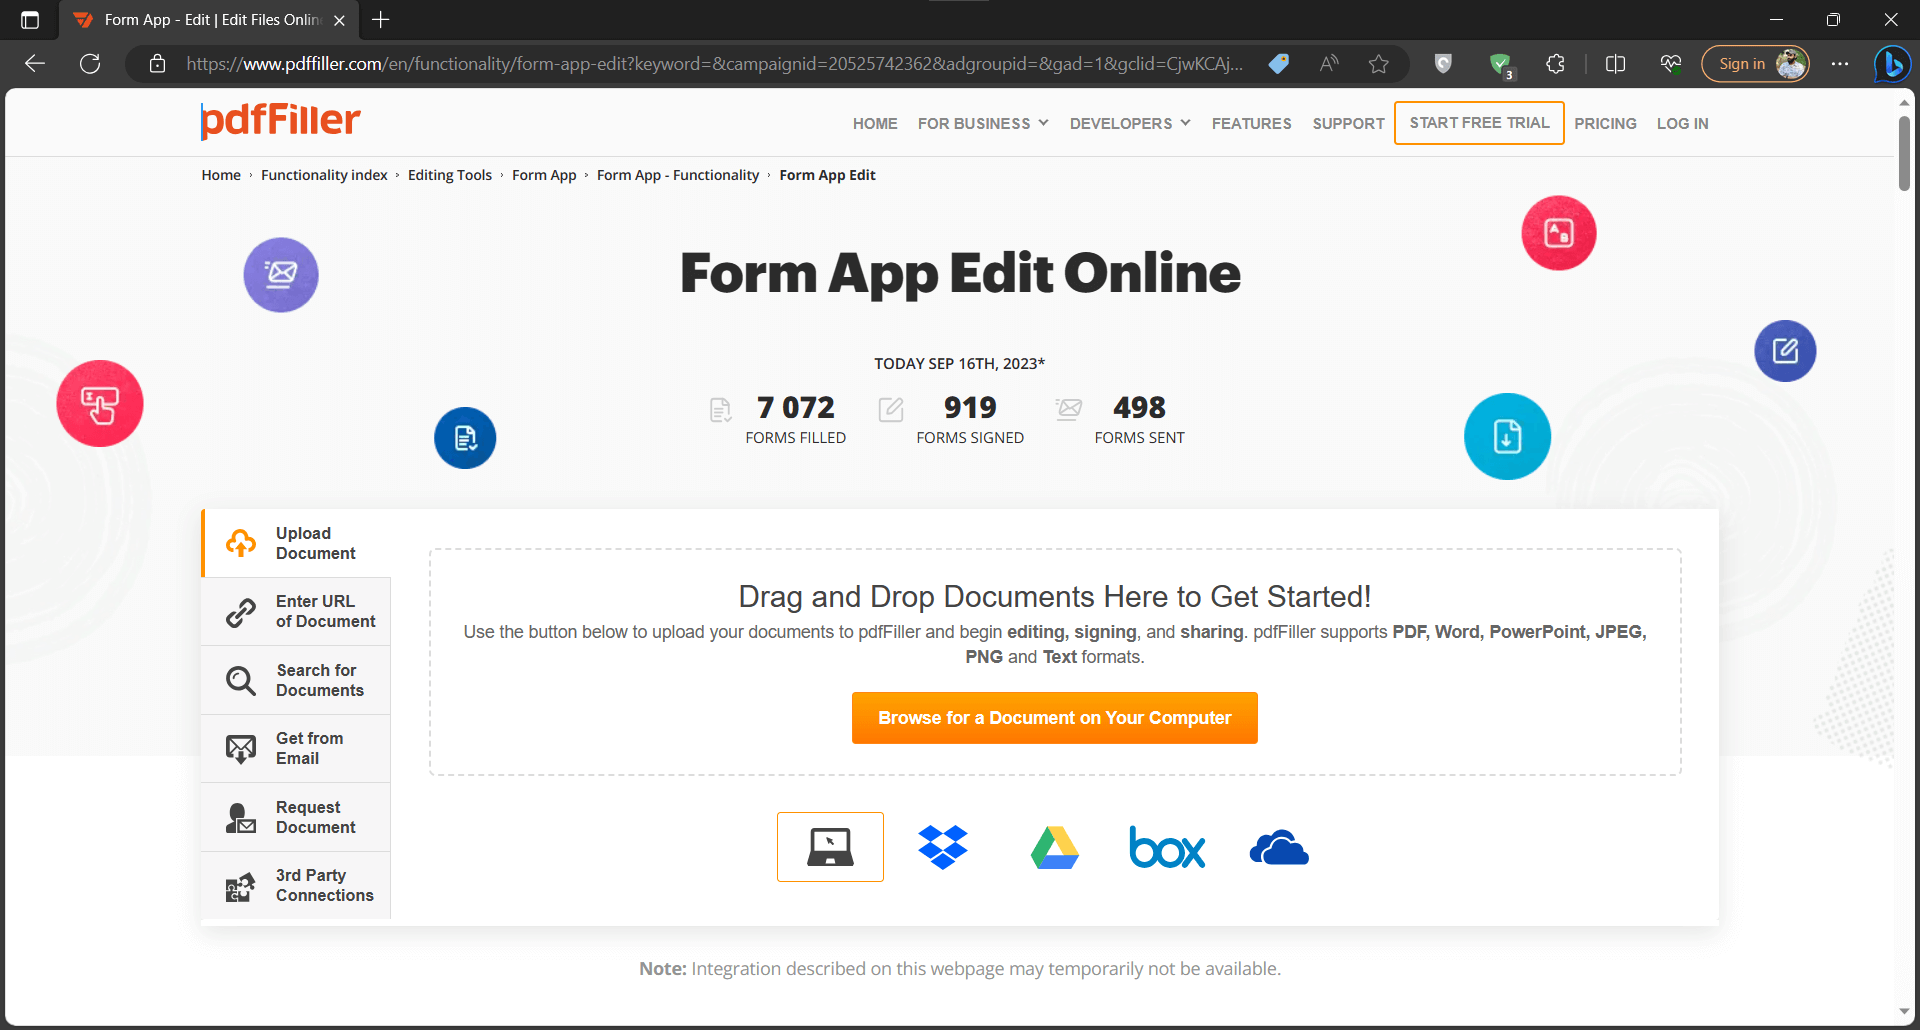Click the address bar URL field
1920x1030 pixels.
point(700,63)
